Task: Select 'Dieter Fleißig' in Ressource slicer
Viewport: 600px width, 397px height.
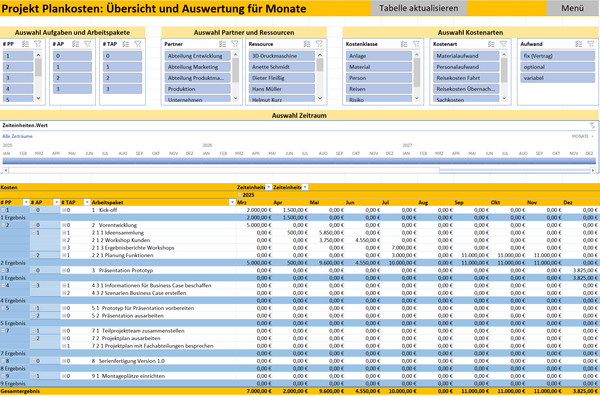Action: (282, 78)
